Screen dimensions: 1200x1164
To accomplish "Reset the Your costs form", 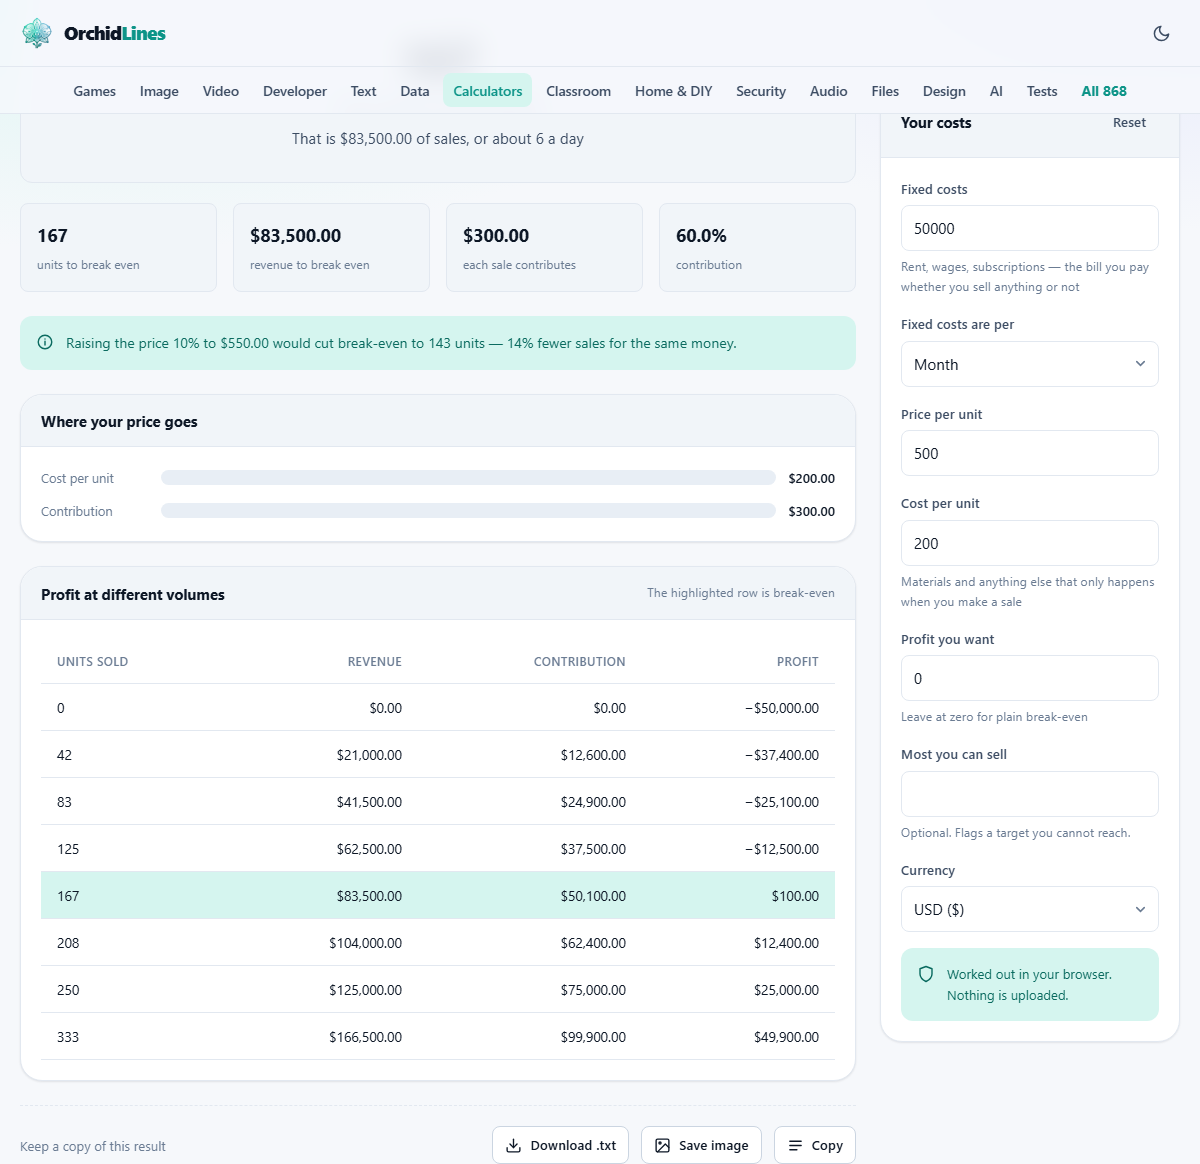I will pyautogui.click(x=1129, y=123).
